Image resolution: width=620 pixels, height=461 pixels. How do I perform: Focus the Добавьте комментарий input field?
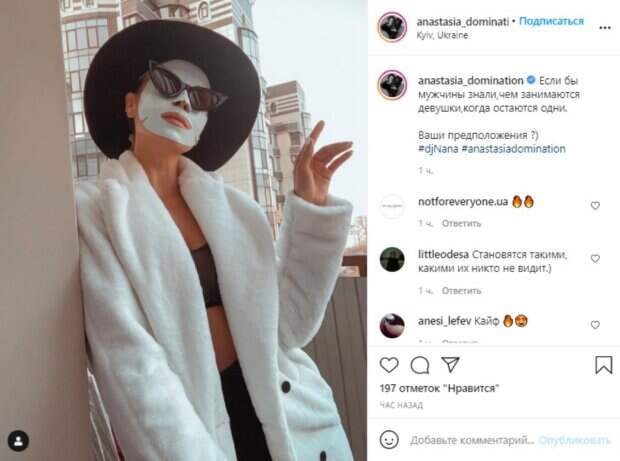(x=472, y=440)
